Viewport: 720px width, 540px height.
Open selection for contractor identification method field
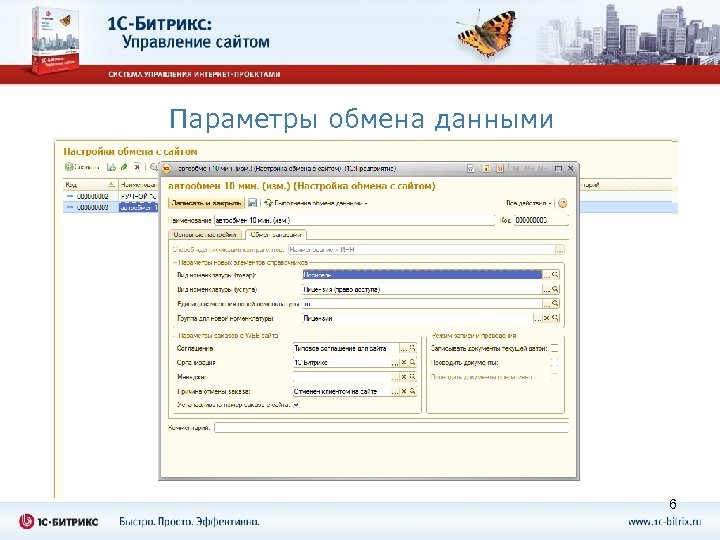(560, 250)
